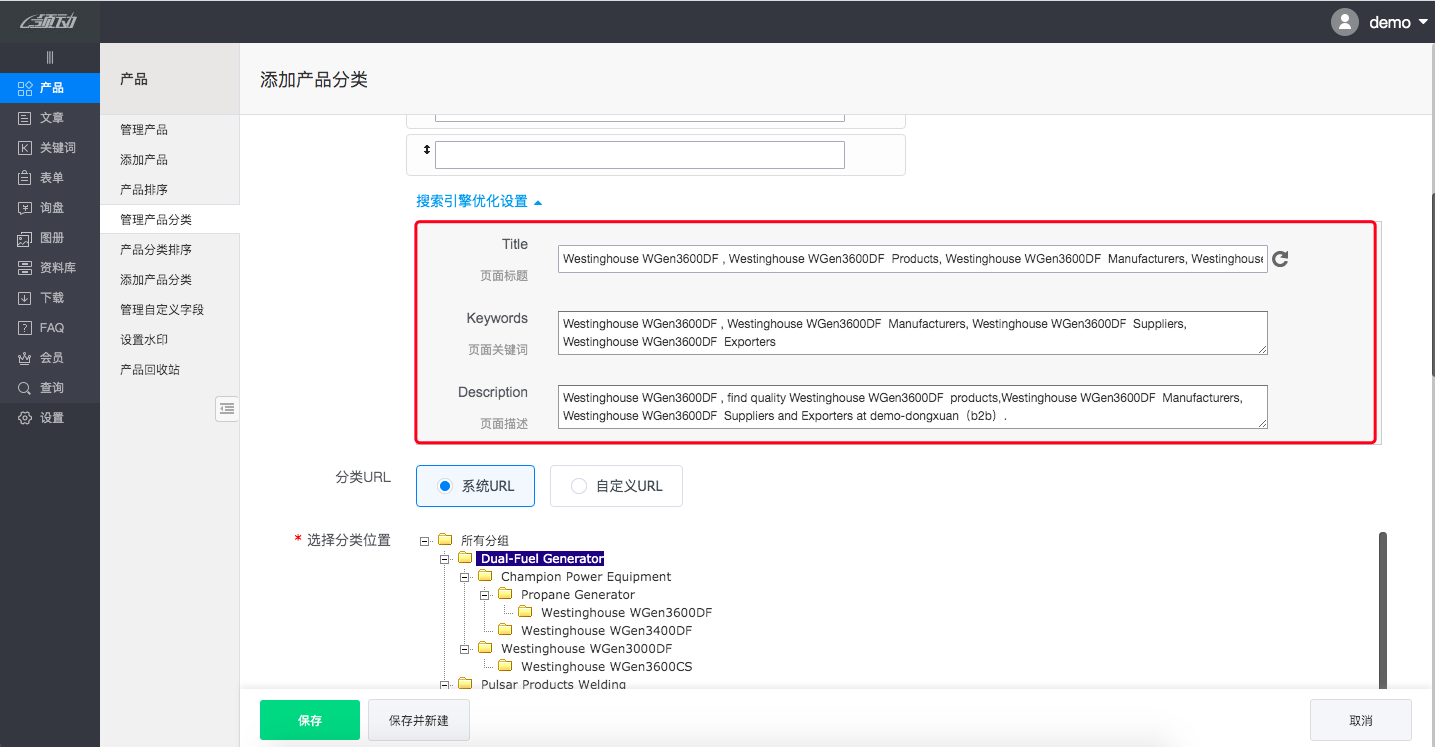Collapse the submenu panel toggle icon
The image size is (1435, 747).
[x=227, y=408]
